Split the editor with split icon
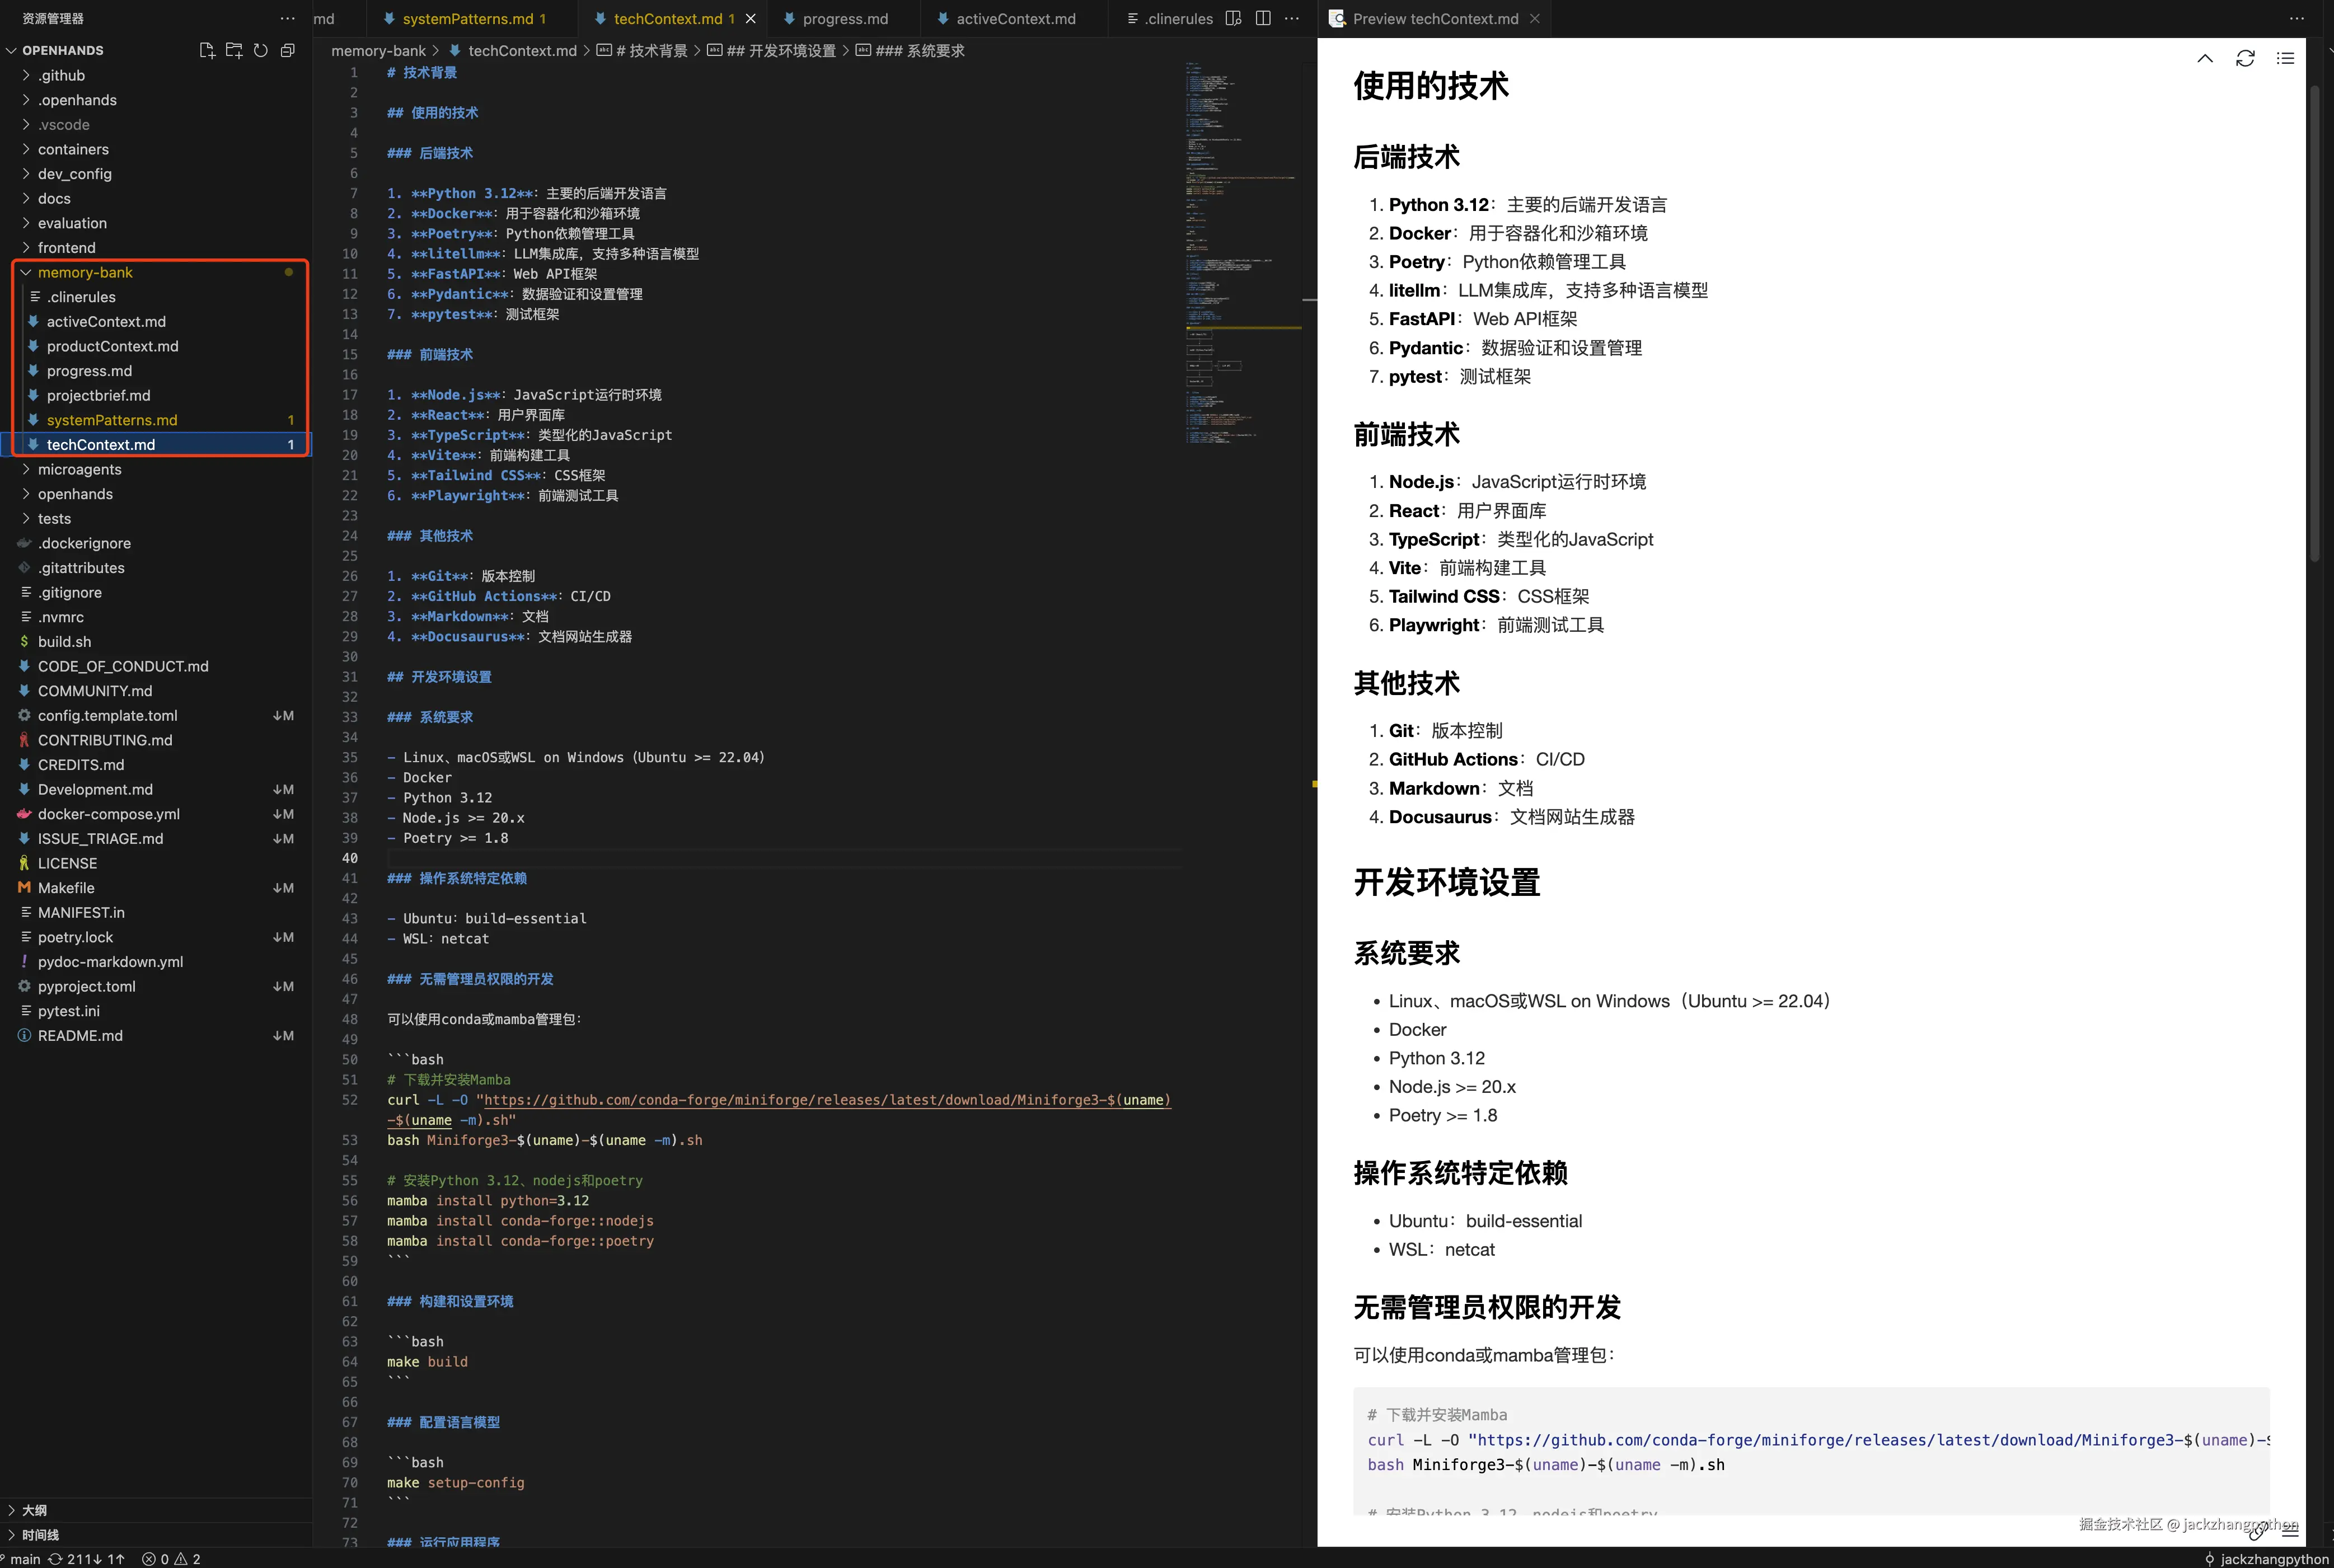The width and height of the screenshot is (2334, 1568). pos(1263,18)
